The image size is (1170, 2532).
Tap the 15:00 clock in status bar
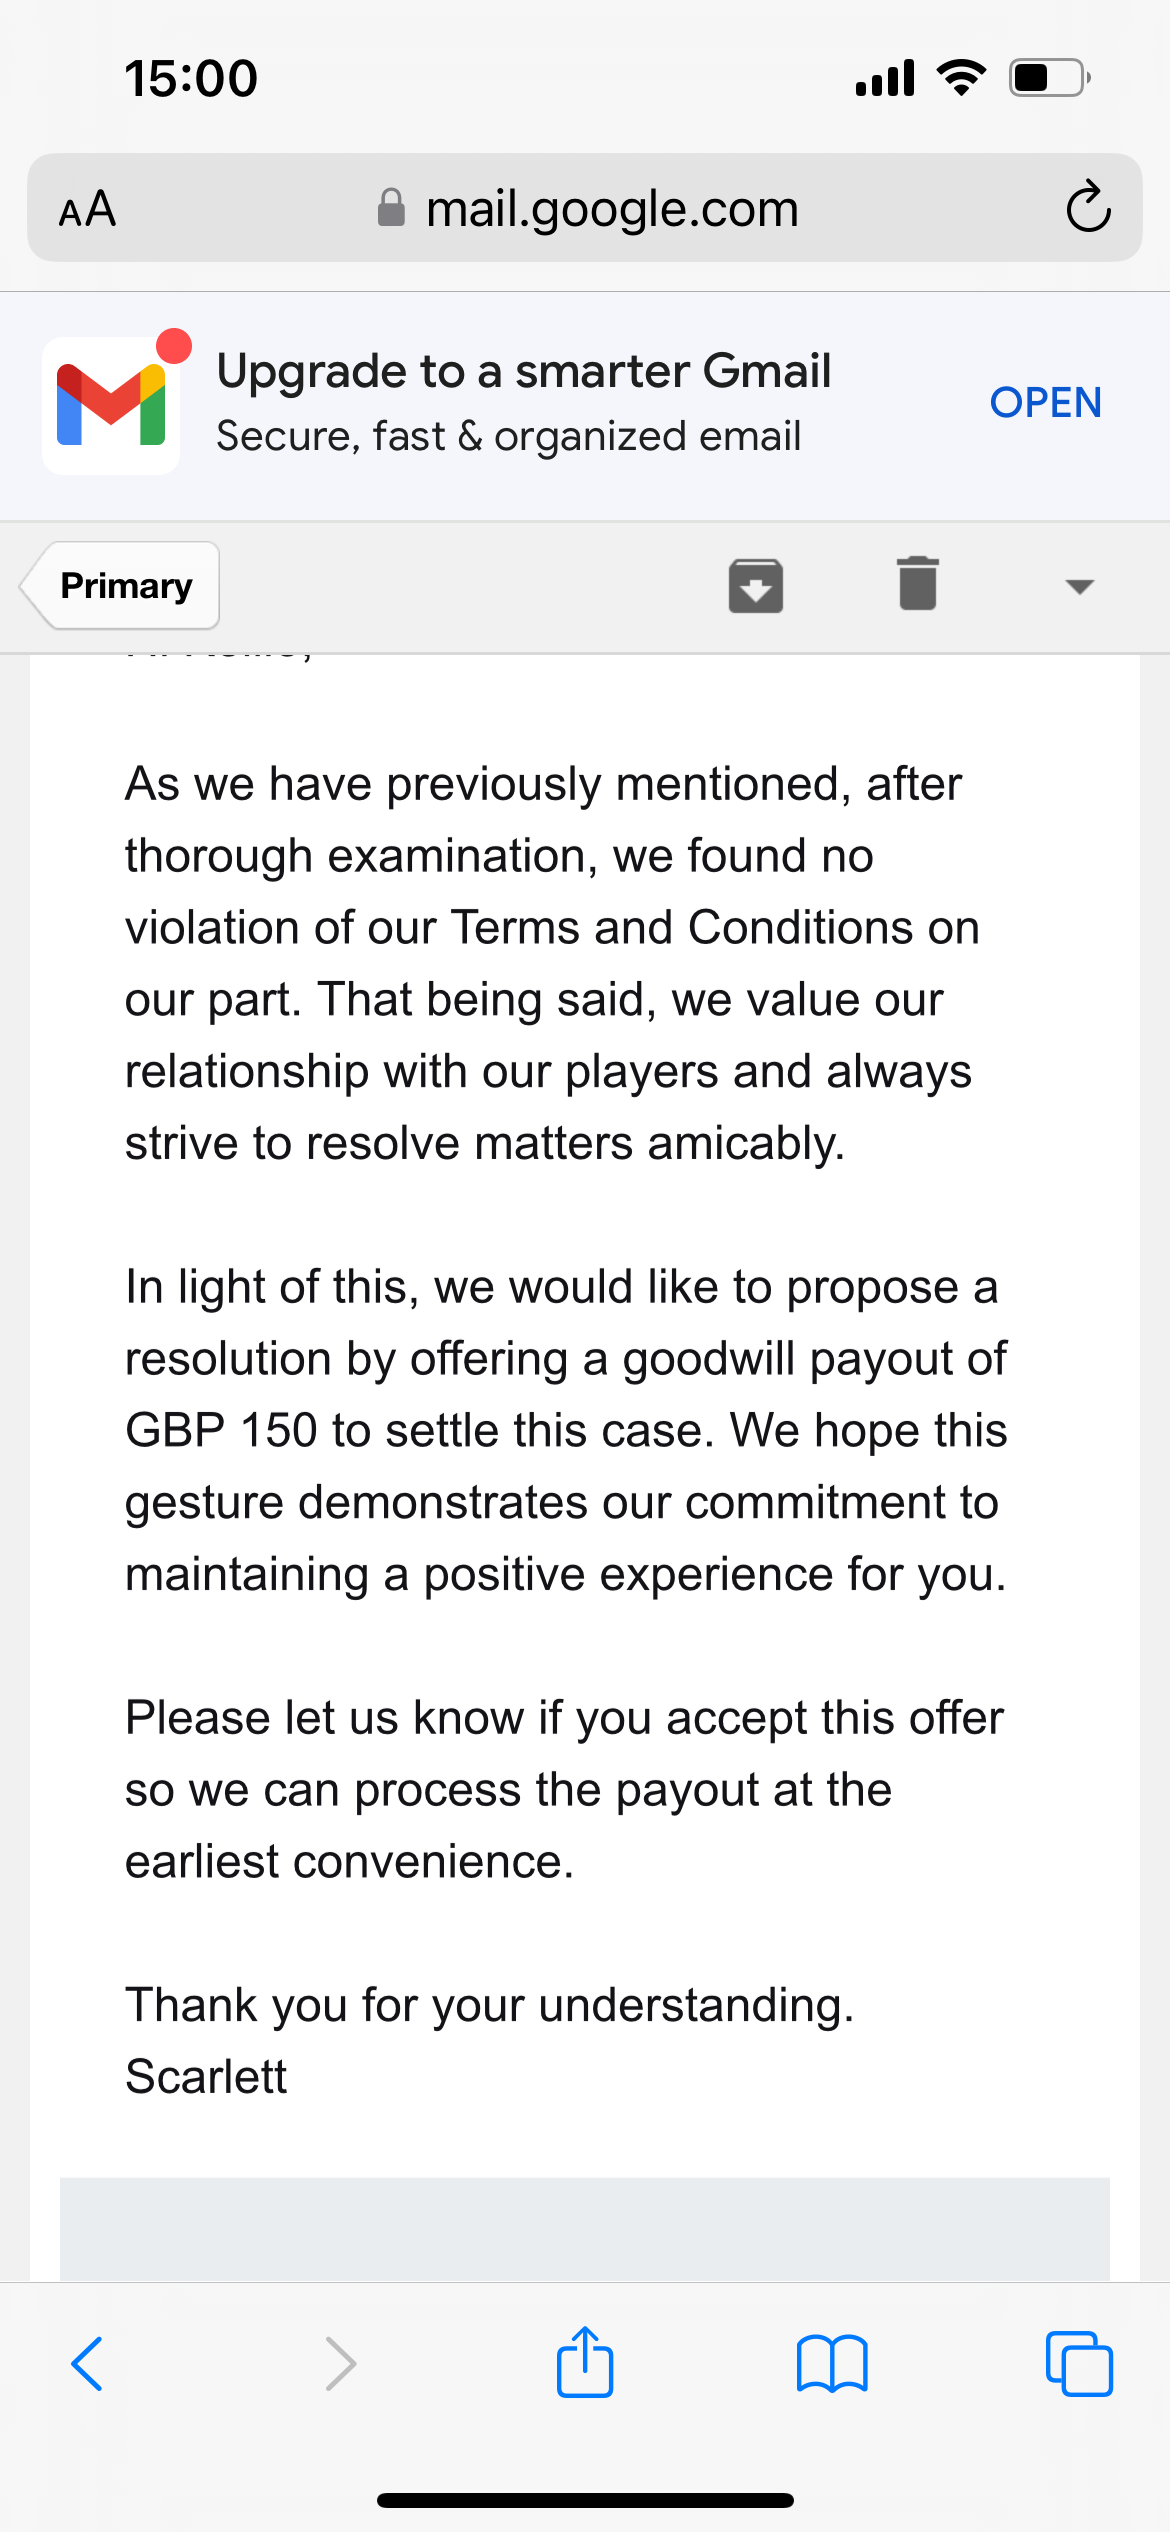[x=191, y=78]
